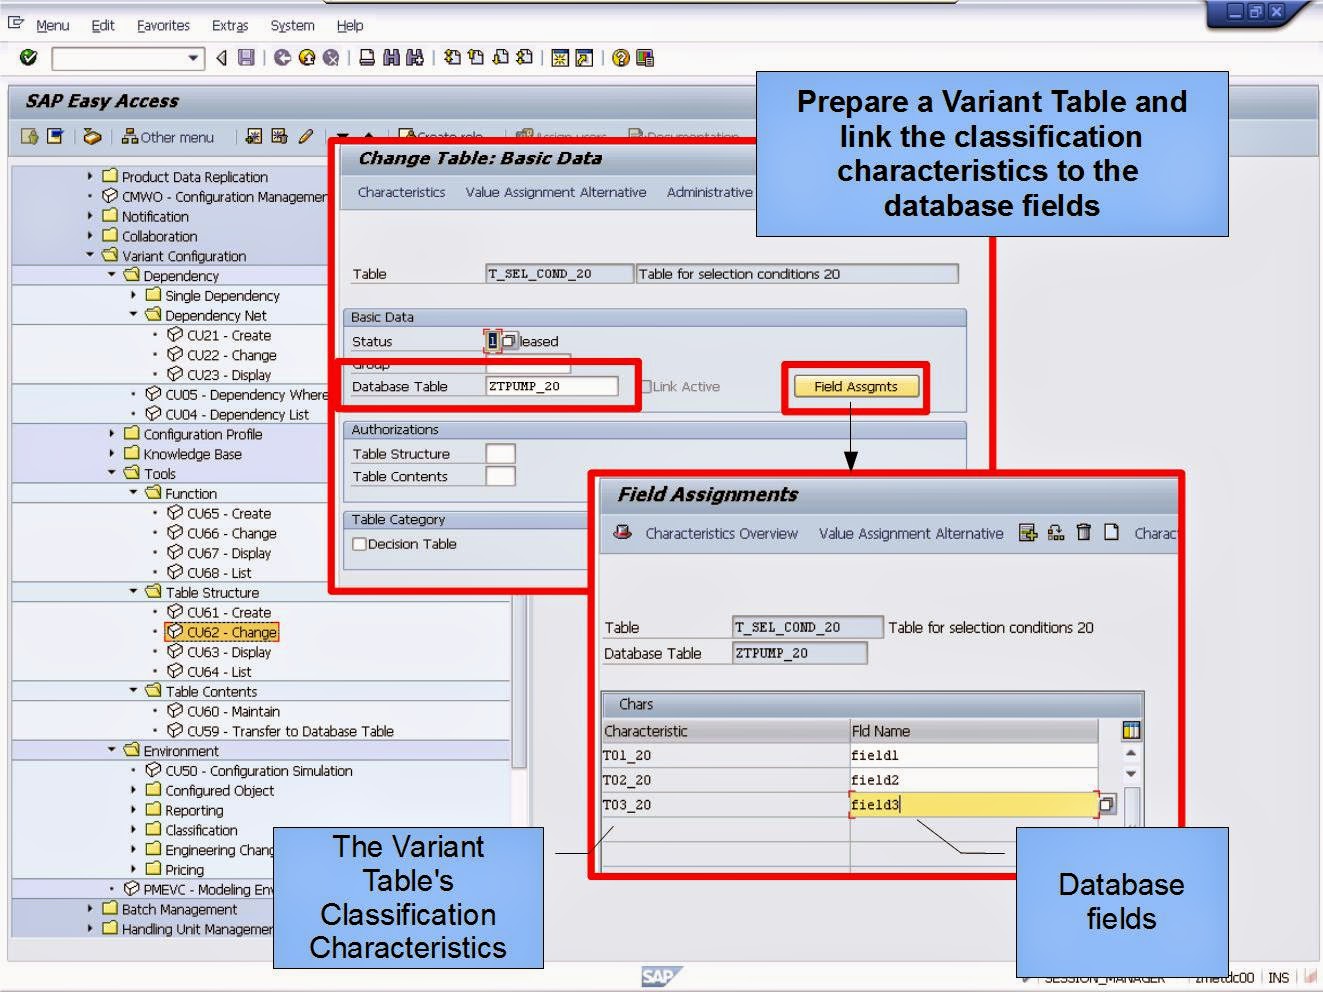Click the First Page icon

point(452,58)
